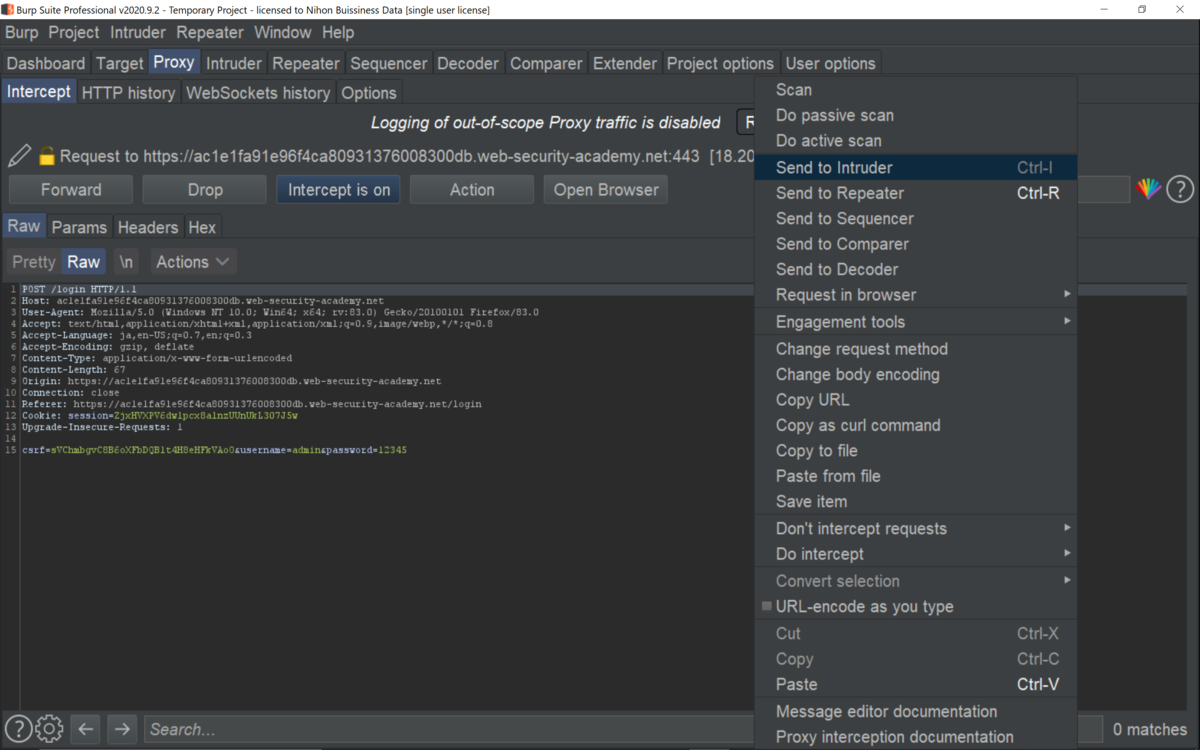Viewport: 1200px width, 750px height.
Task: Click the Forward button
Action: click(x=71, y=190)
